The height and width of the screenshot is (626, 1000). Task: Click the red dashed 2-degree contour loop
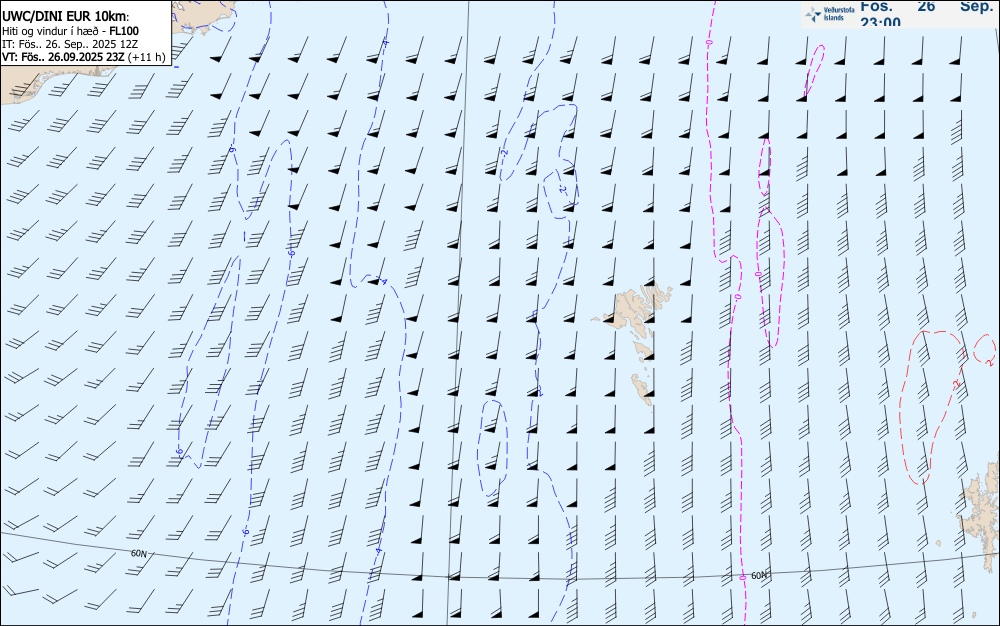click(x=932, y=407)
